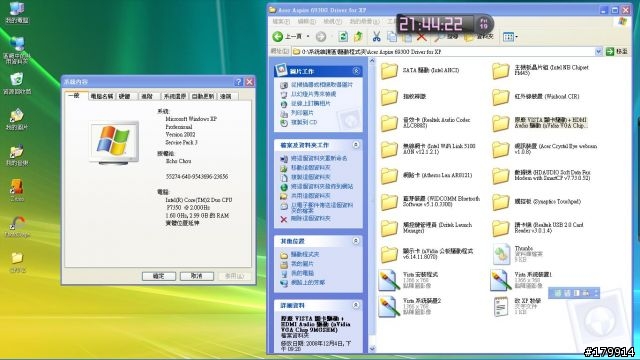Screen dimensions: 640x360
Task: Click the Go (移至) button beside address bar
Action: (617, 51)
